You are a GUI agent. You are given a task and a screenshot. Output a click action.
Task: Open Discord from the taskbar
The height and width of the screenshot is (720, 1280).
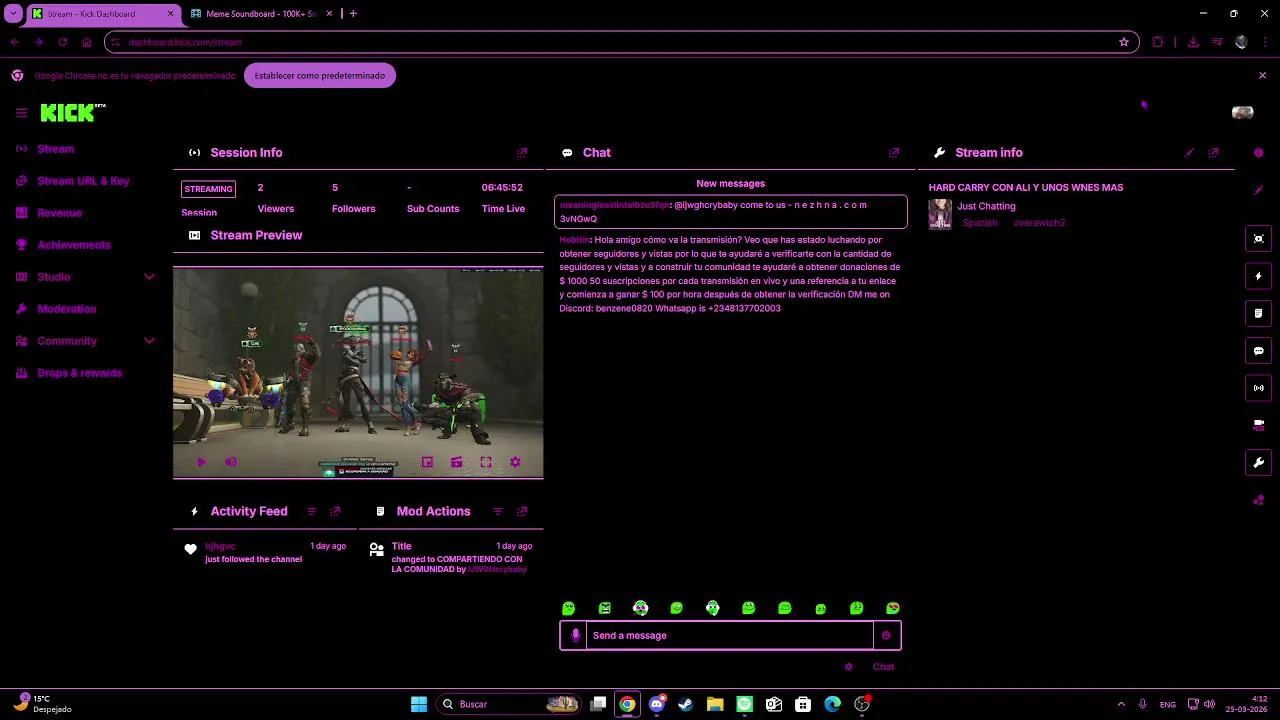(x=657, y=704)
